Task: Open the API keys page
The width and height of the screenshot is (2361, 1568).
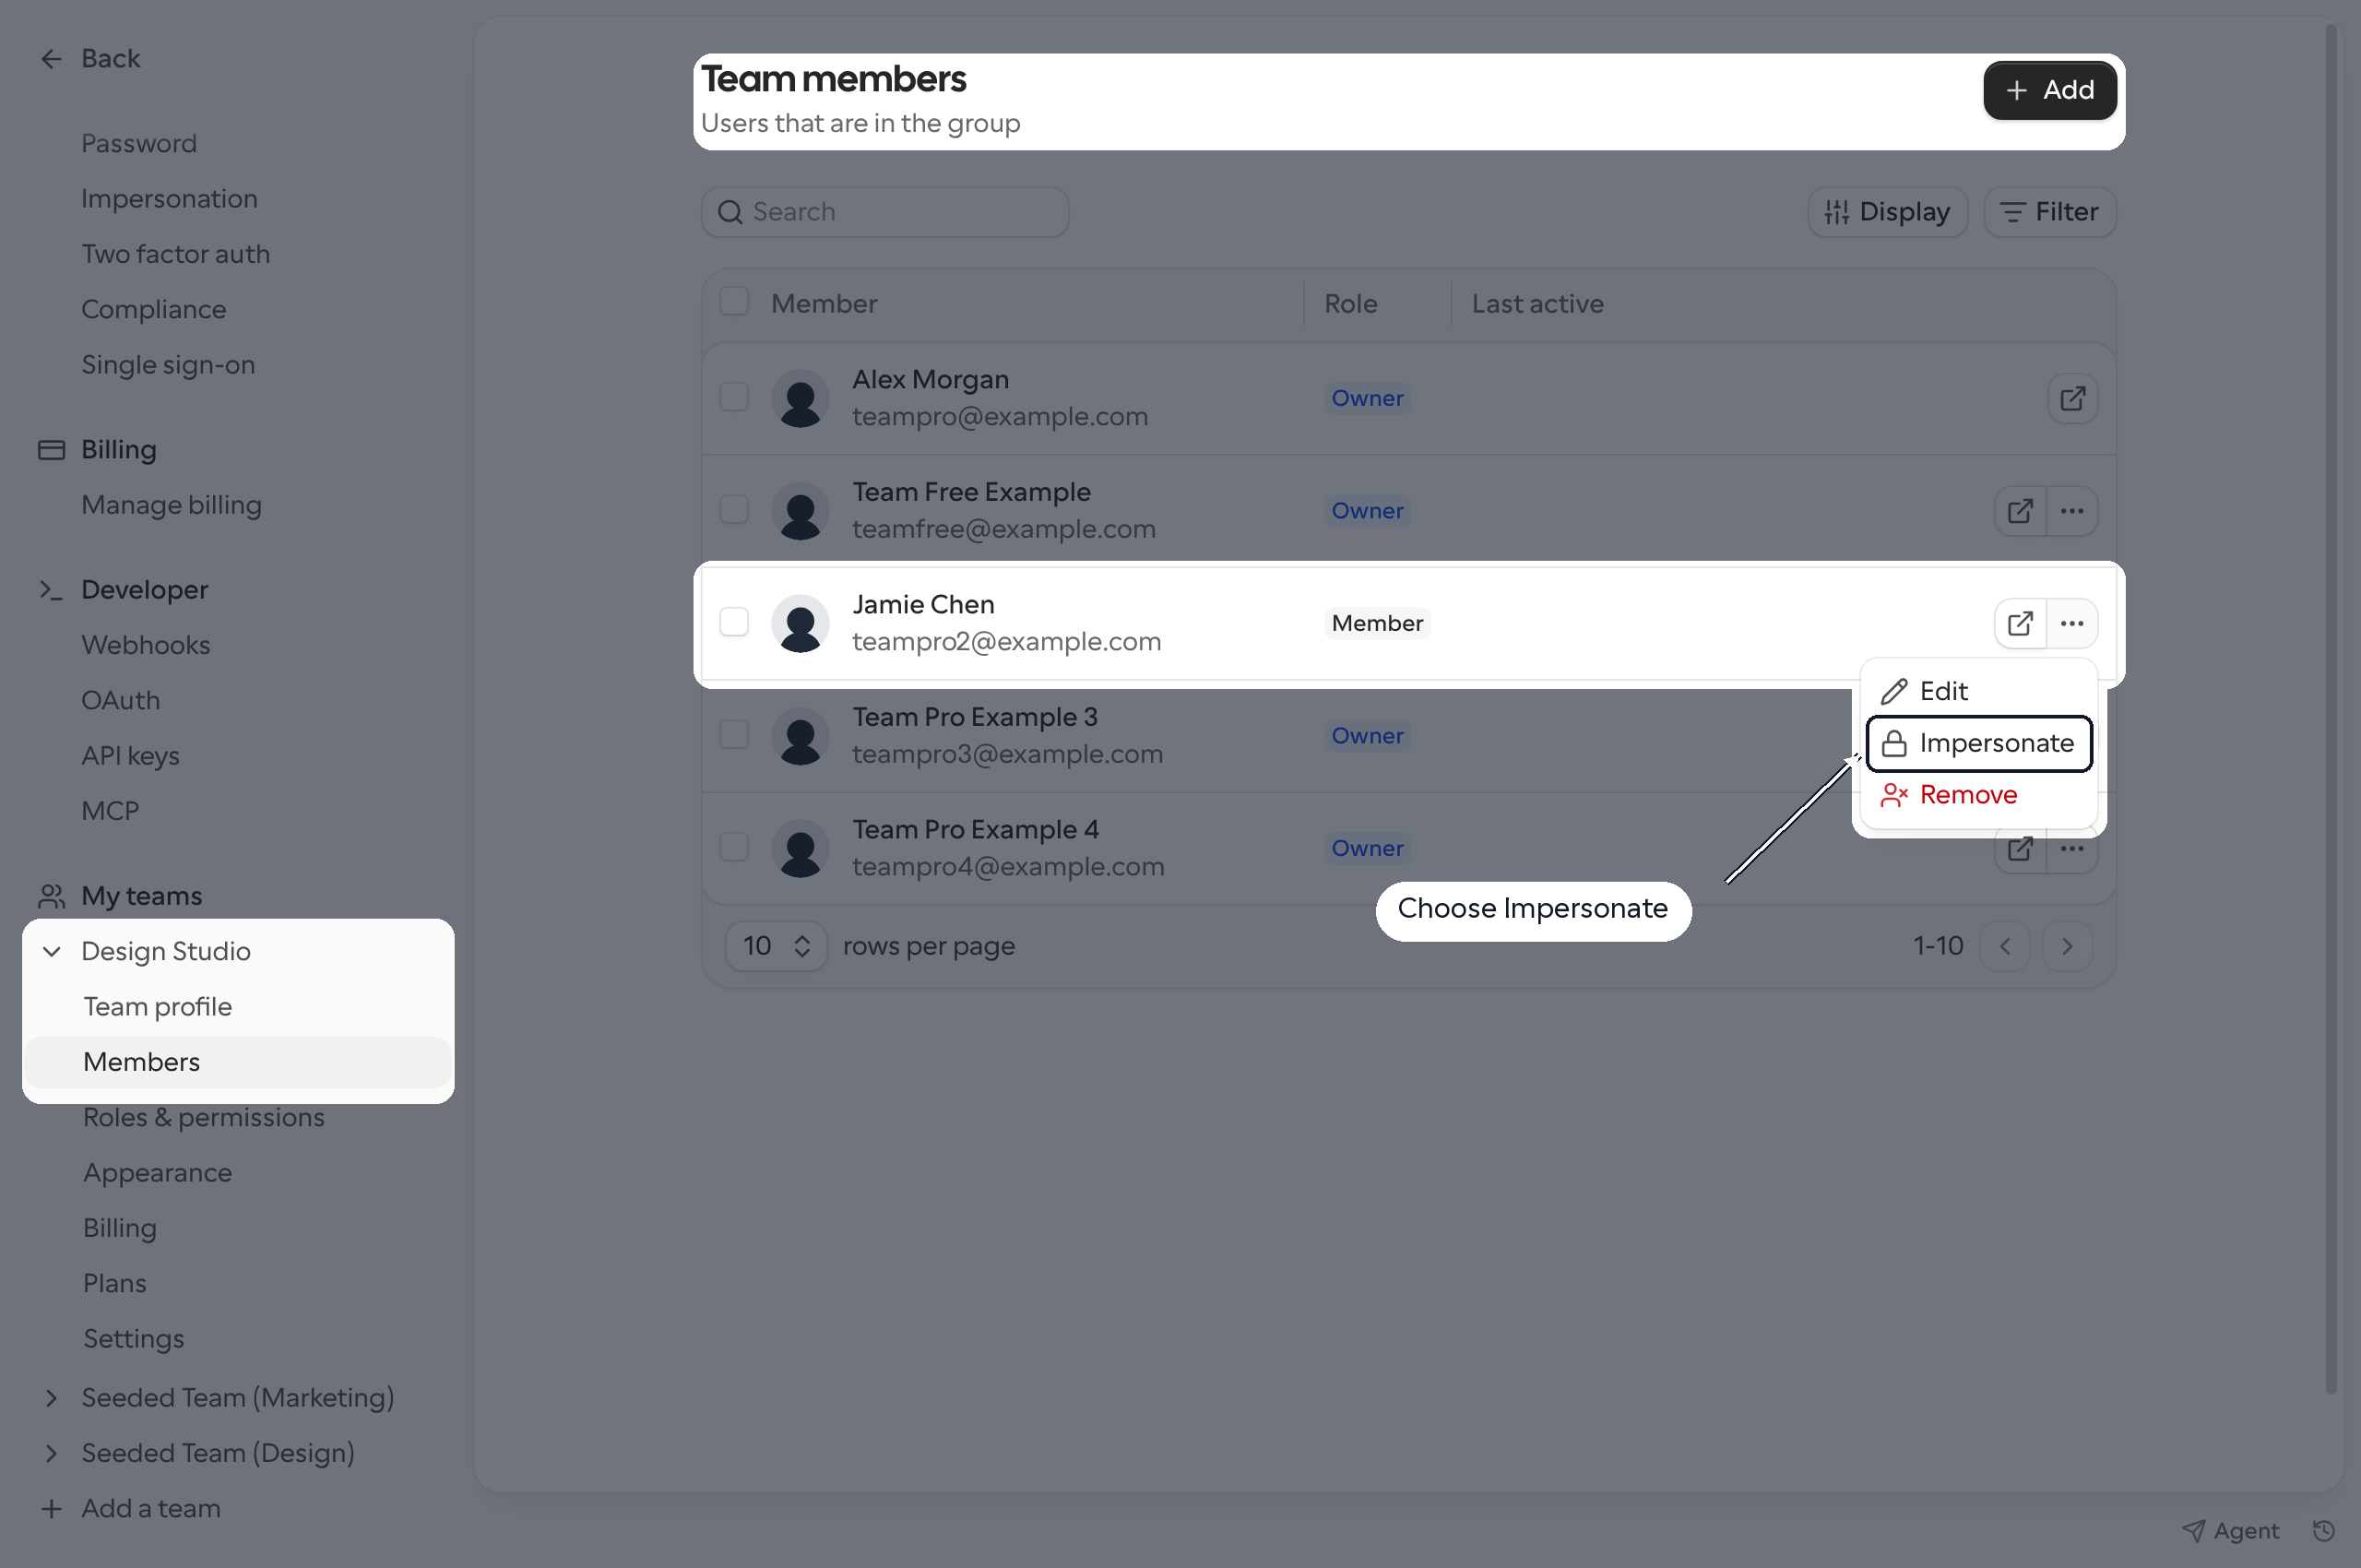Action: (x=131, y=756)
